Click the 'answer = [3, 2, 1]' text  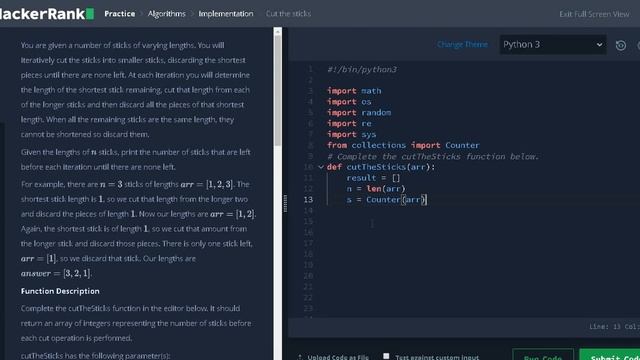(56, 273)
